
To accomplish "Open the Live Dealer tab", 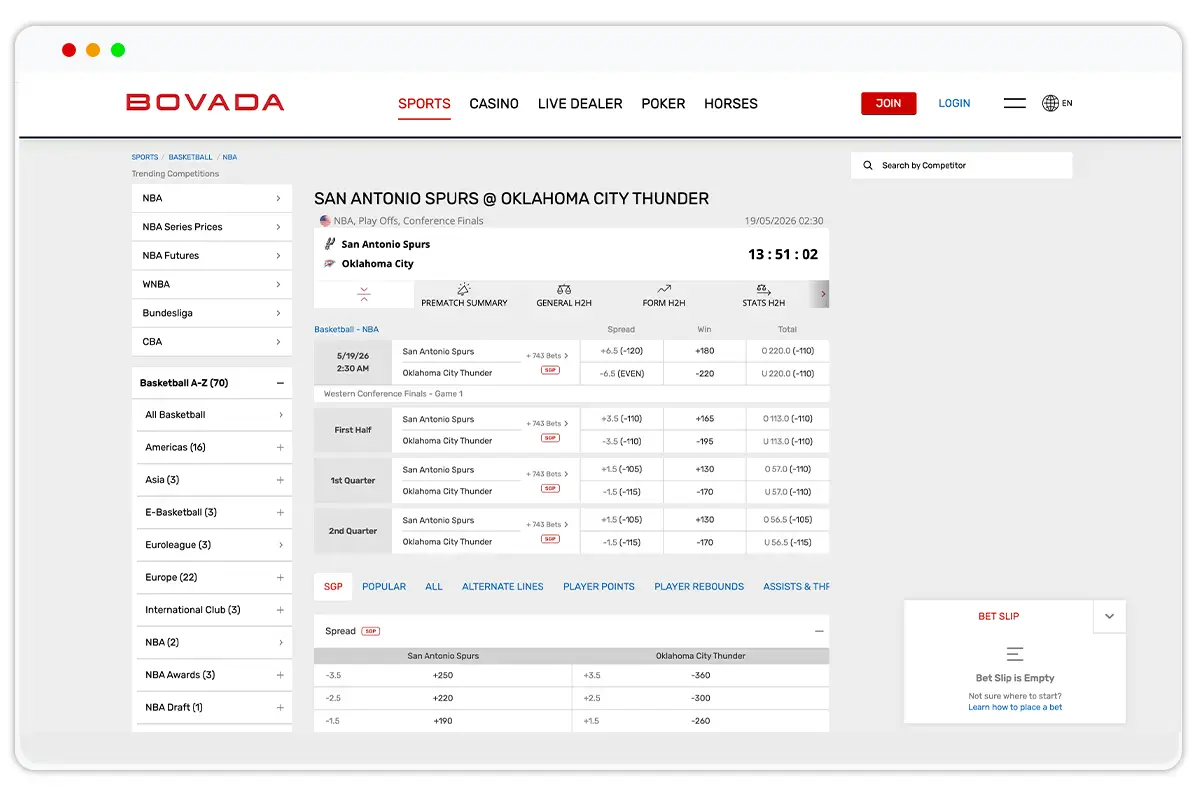I will [580, 104].
